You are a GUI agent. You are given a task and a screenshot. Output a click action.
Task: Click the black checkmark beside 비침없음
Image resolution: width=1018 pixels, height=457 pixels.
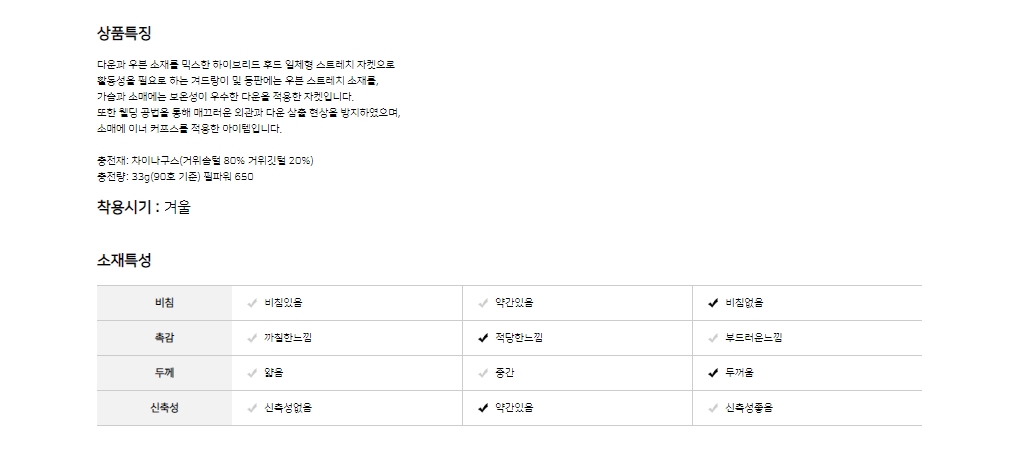[713, 303]
